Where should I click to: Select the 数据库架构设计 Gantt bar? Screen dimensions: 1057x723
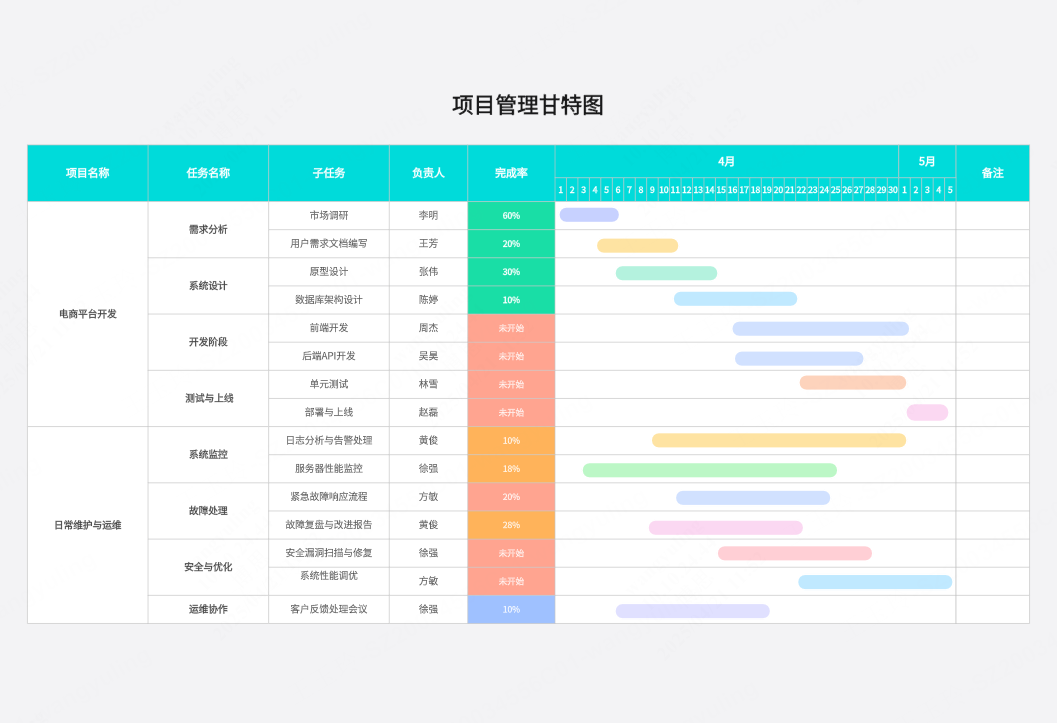[735, 298]
